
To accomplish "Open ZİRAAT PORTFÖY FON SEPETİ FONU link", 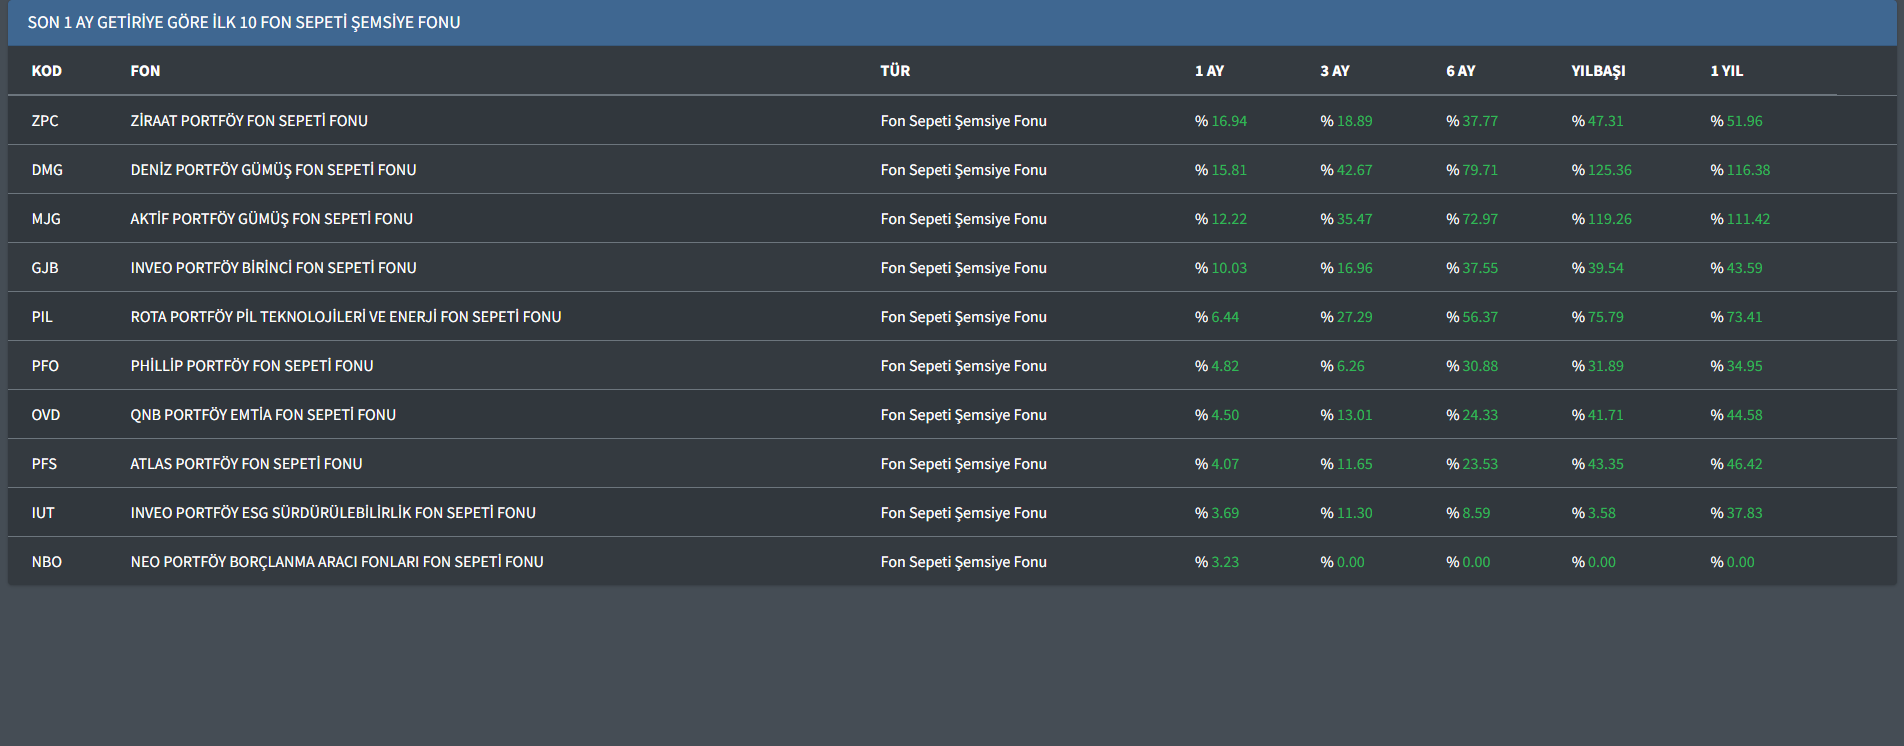I will (x=249, y=121).
